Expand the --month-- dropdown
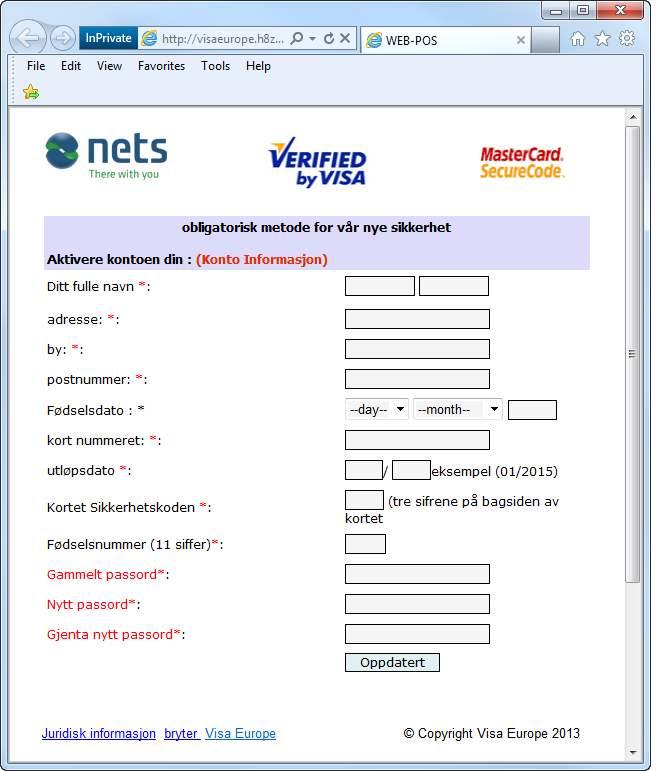This screenshot has height=771, width=670. [x=457, y=409]
